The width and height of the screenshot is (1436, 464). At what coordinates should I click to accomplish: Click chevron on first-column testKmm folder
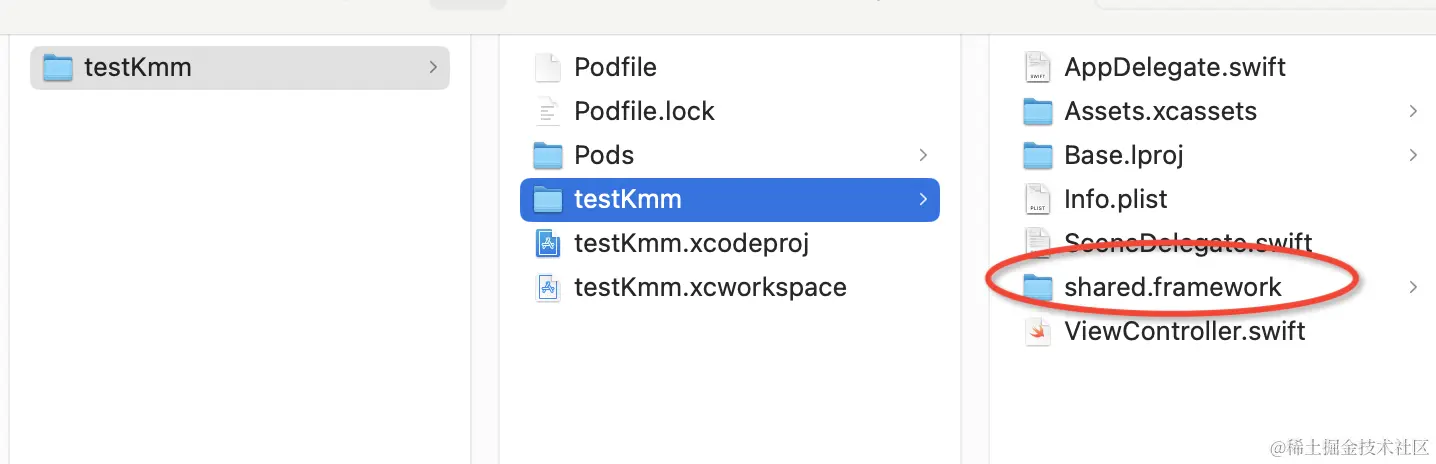pyautogui.click(x=432, y=67)
